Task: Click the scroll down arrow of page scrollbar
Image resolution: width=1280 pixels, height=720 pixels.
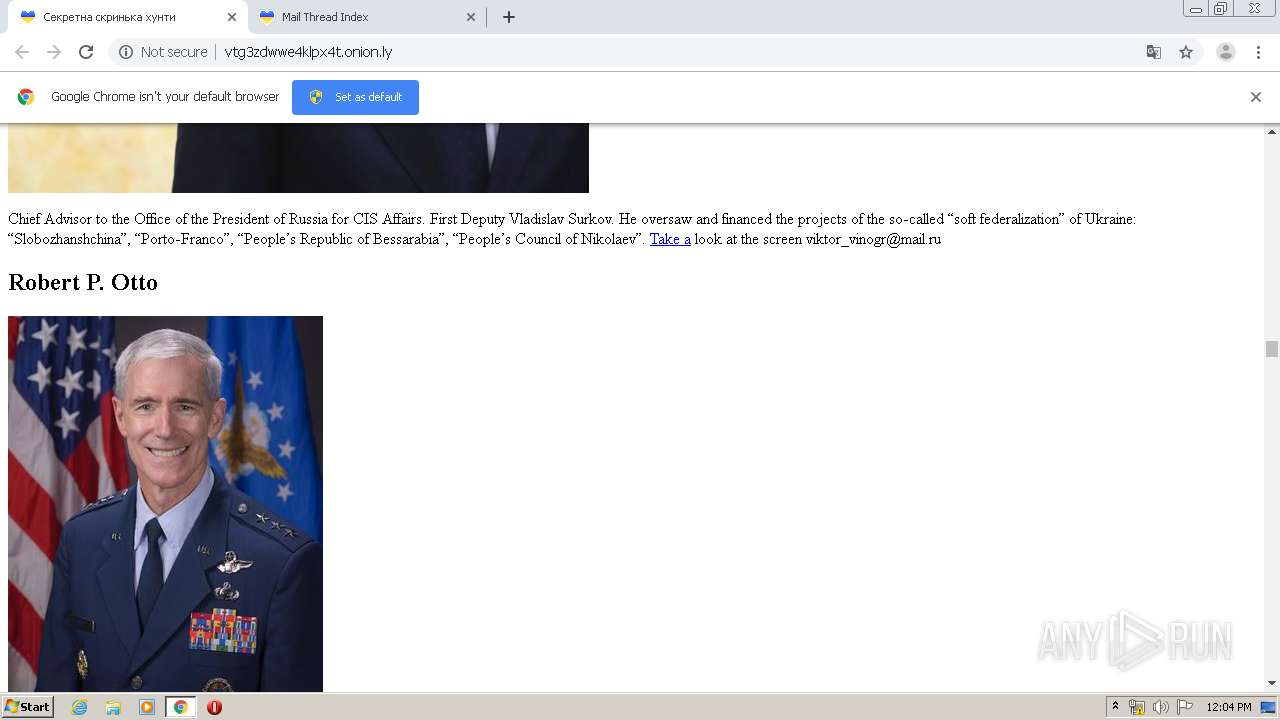Action: [x=1272, y=683]
